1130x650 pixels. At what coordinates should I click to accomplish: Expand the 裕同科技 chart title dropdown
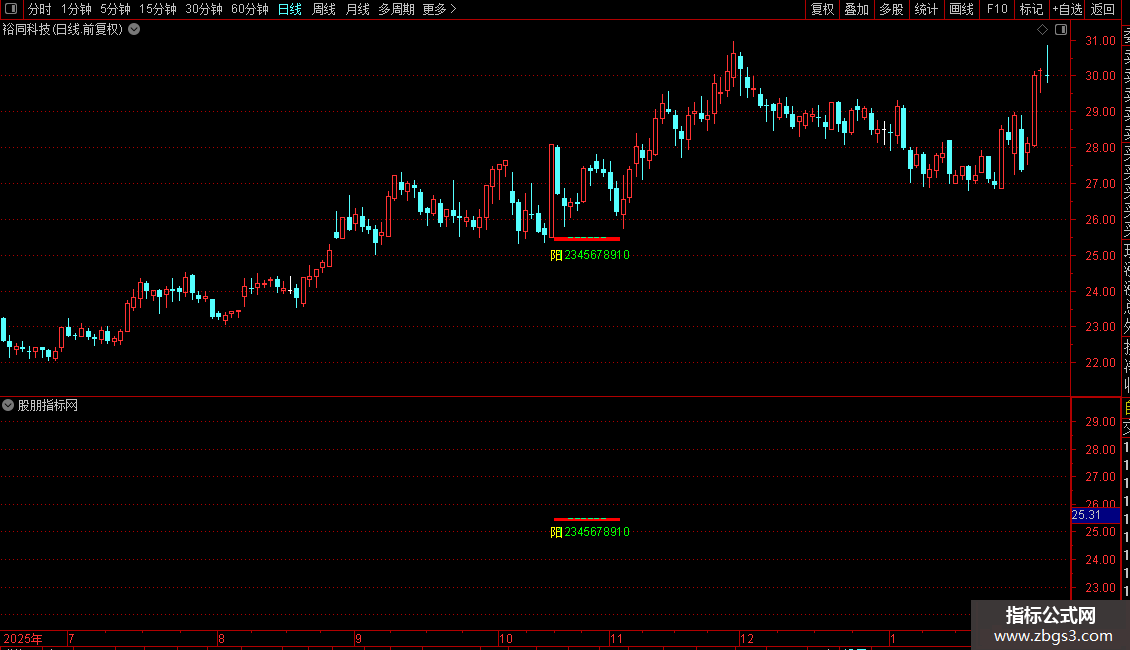[x=134, y=30]
